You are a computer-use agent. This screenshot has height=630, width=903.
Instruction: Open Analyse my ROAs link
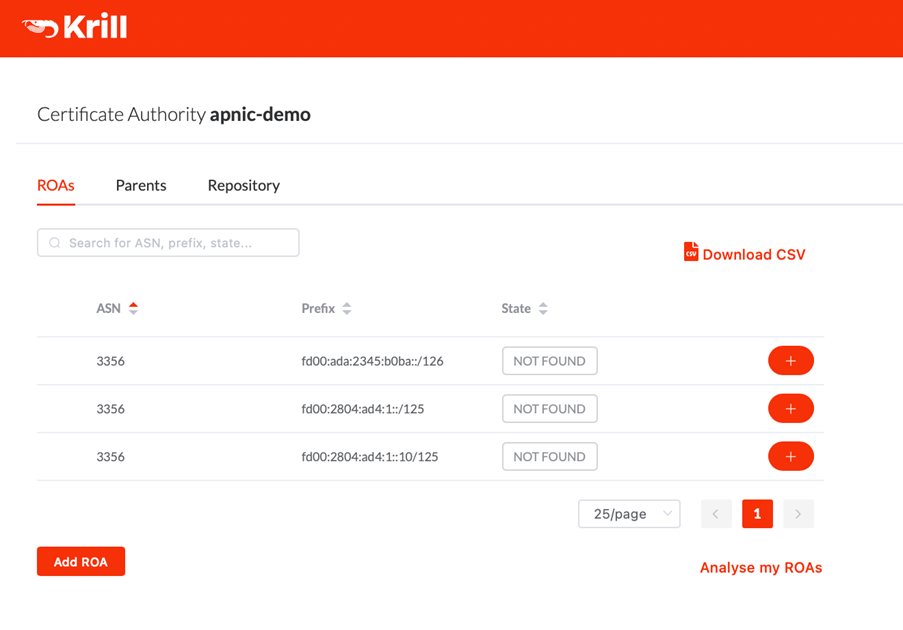click(x=761, y=568)
